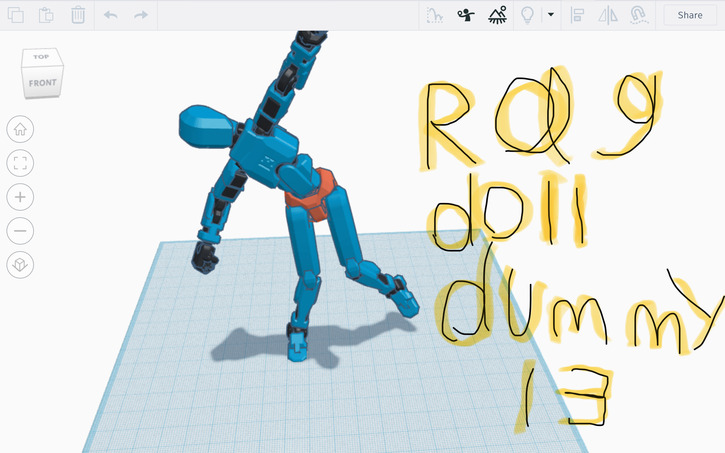Click the TOP face of view cube
Viewport: 725px width, 453px height.
pos(41,57)
